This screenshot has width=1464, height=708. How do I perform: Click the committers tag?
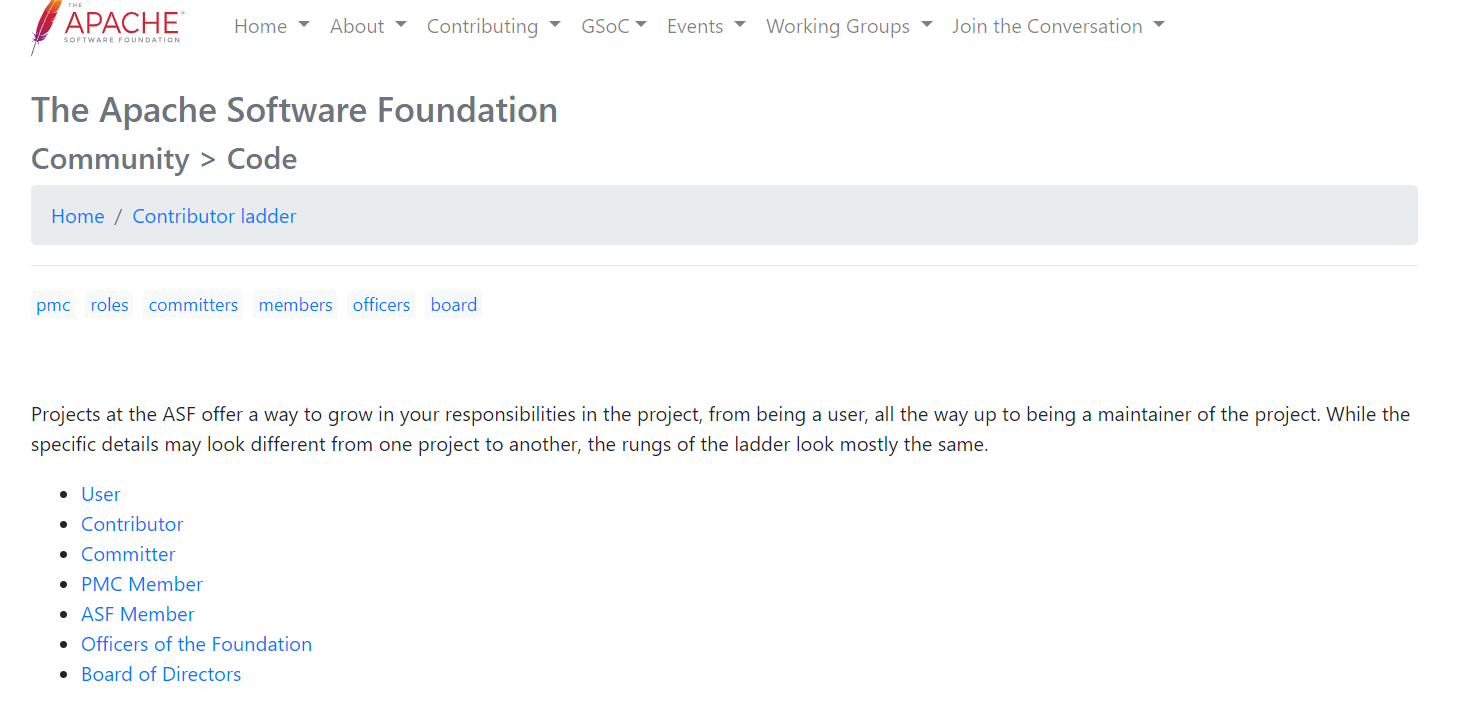pyautogui.click(x=193, y=305)
